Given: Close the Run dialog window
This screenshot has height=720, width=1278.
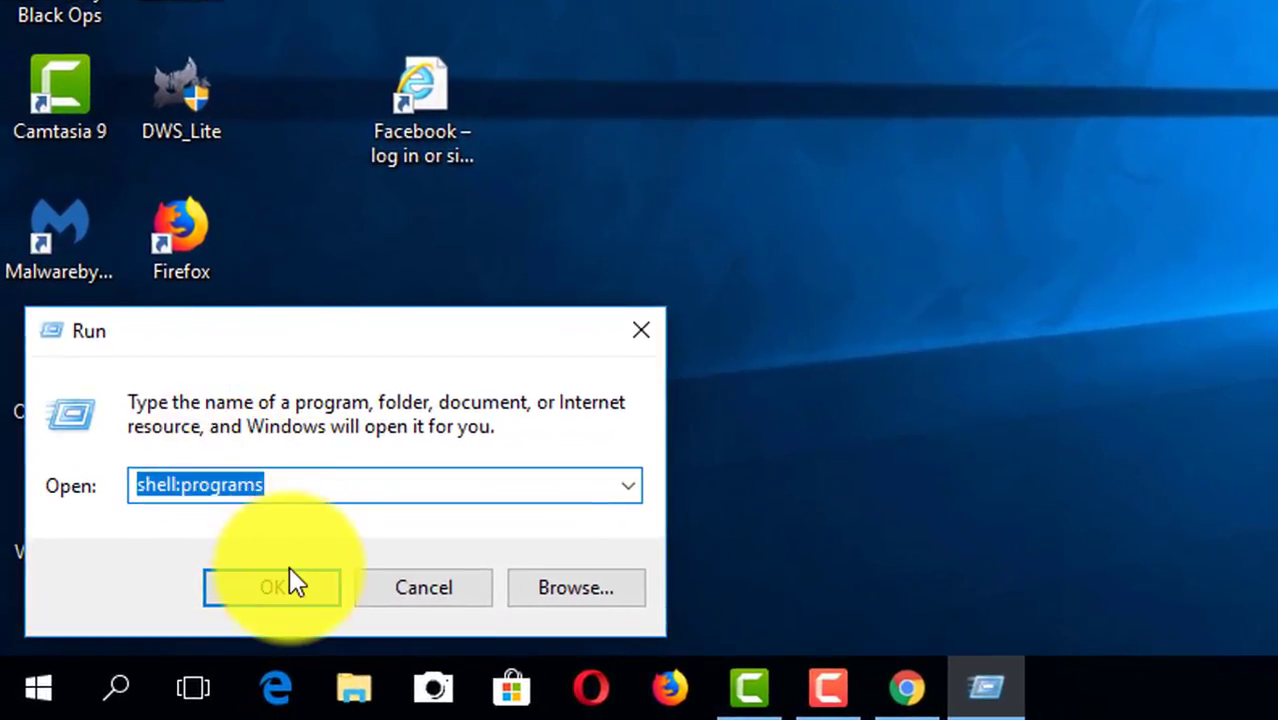Looking at the screenshot, I should [x=641, y=330].
